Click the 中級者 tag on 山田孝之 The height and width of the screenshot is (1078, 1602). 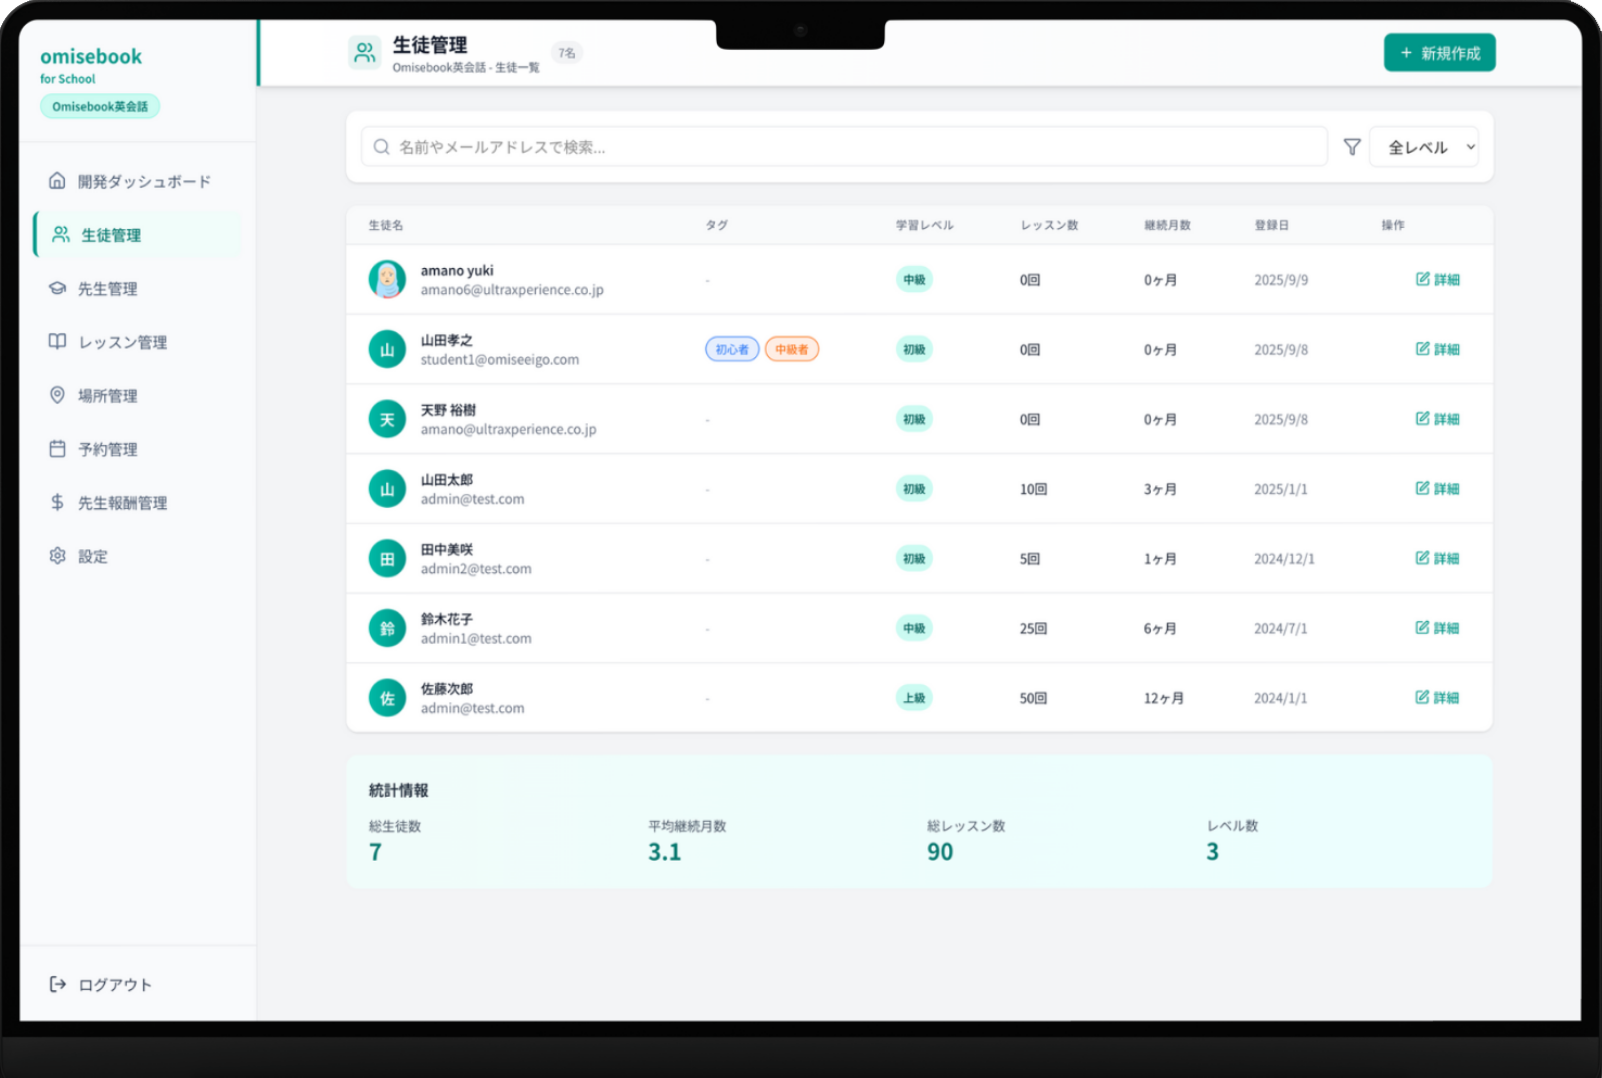(791, 349)
